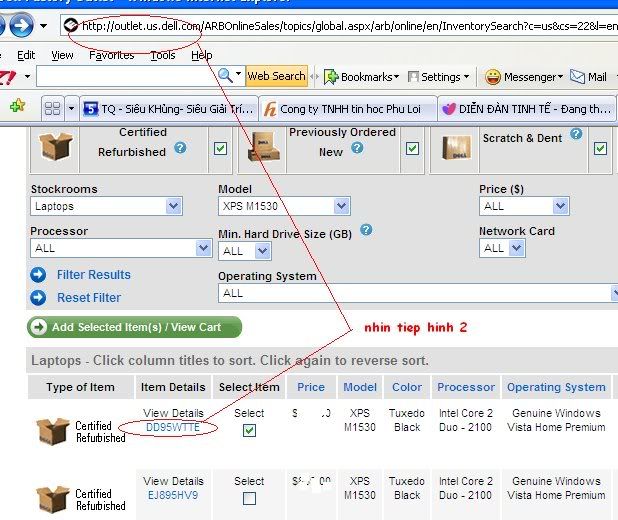
Task: Click the blue arrow beside Reset Filter
Action: (x=38, y=298)
